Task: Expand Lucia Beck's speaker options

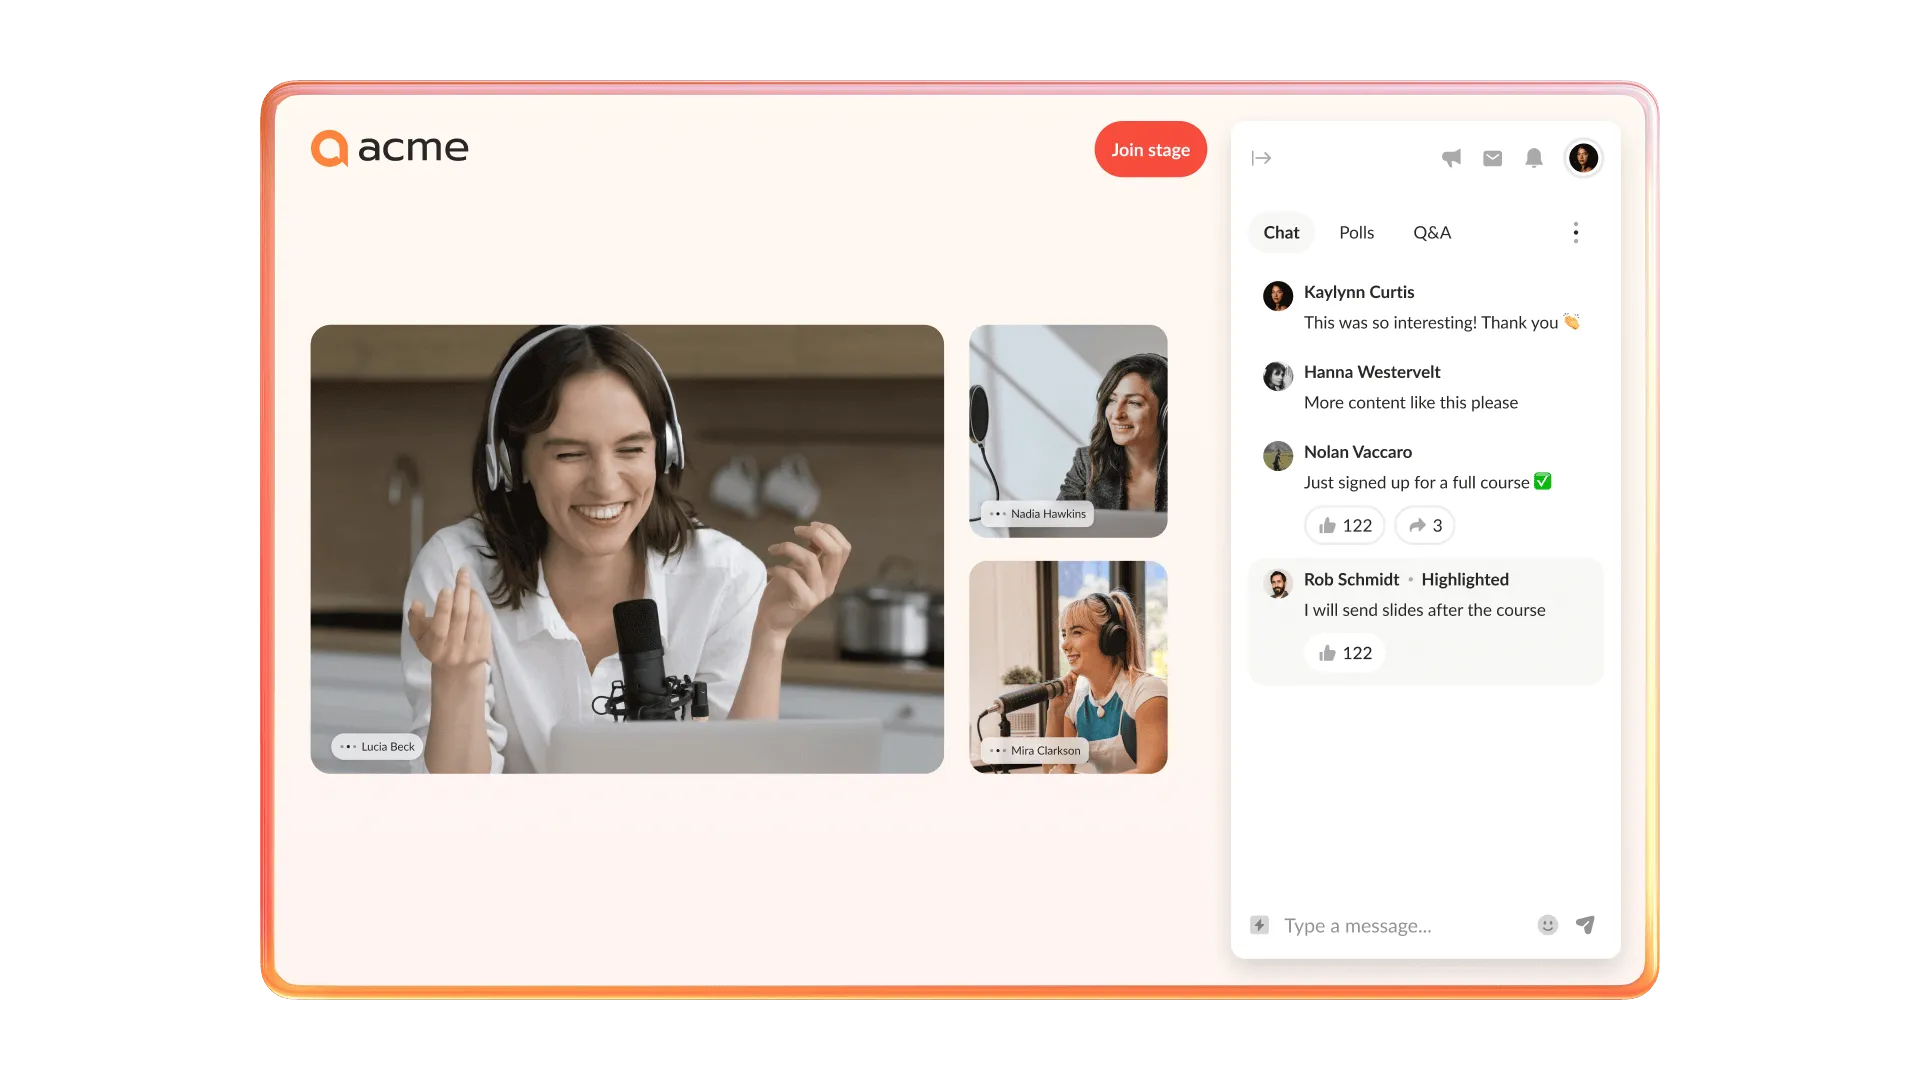Action: (x=348, y=746)
